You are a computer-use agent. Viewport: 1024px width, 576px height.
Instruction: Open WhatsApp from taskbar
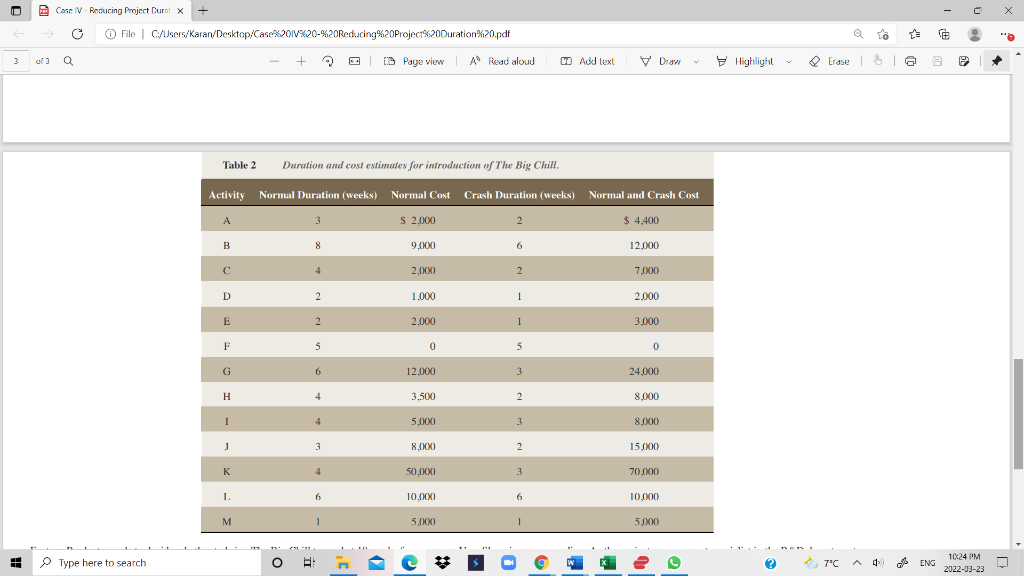click(674, 562)
